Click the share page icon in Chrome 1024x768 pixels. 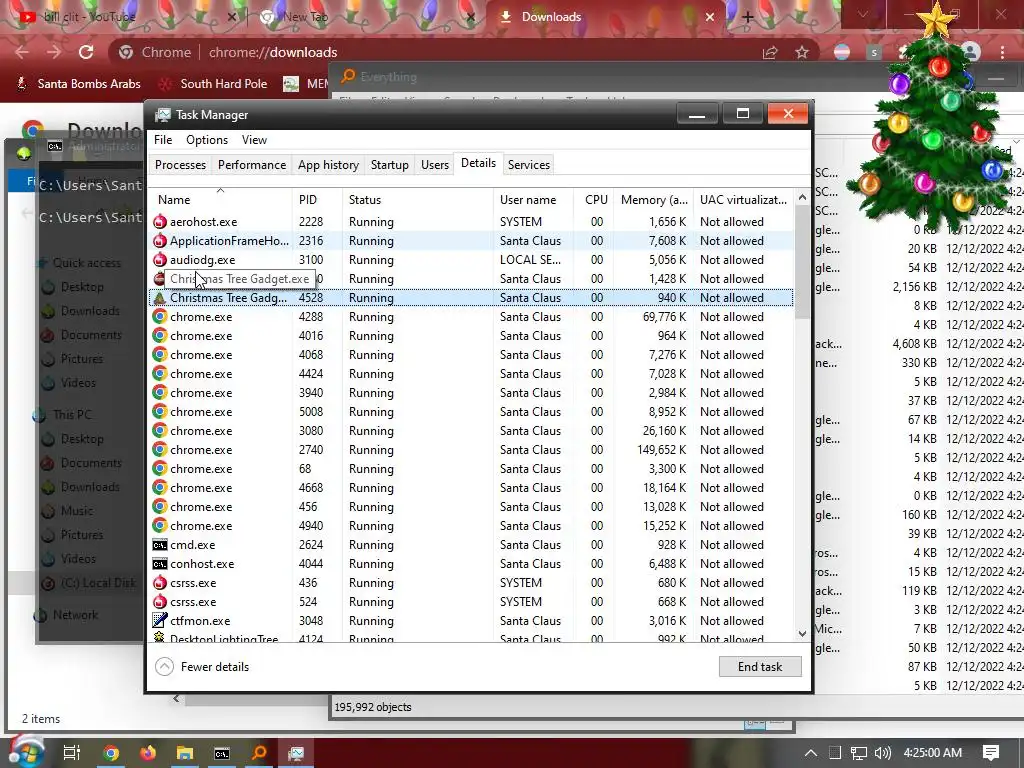(771, 52)
